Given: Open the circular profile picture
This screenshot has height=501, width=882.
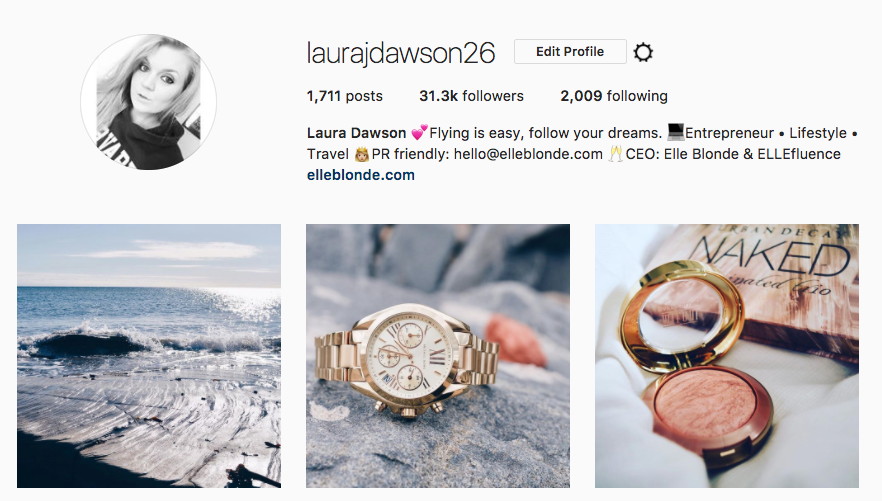Looking at the screenshot, I should click(x=148, y=102).
